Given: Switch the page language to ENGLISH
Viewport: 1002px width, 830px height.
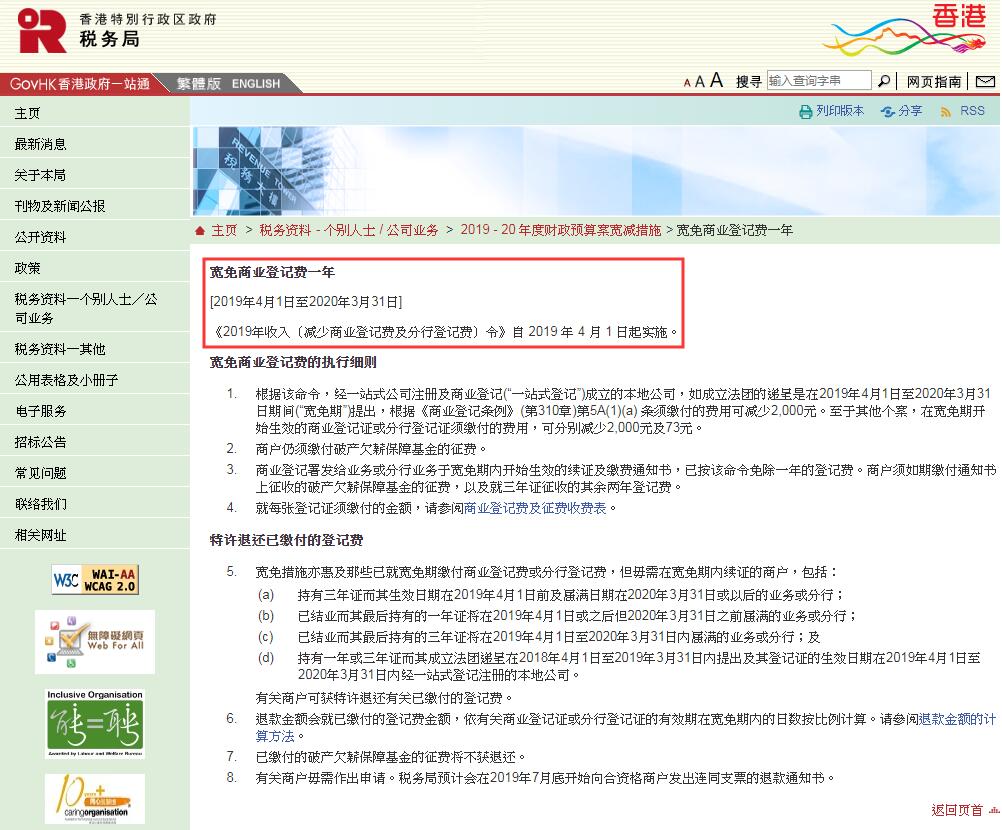Looking at the screenshot, I should coord(256,84).
